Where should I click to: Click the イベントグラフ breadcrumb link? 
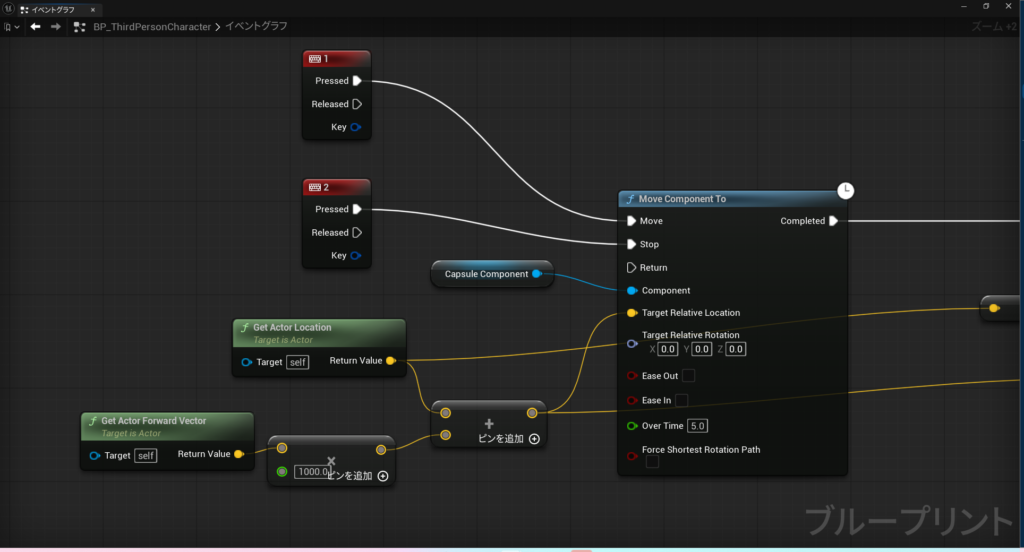(x=258, y=27)
